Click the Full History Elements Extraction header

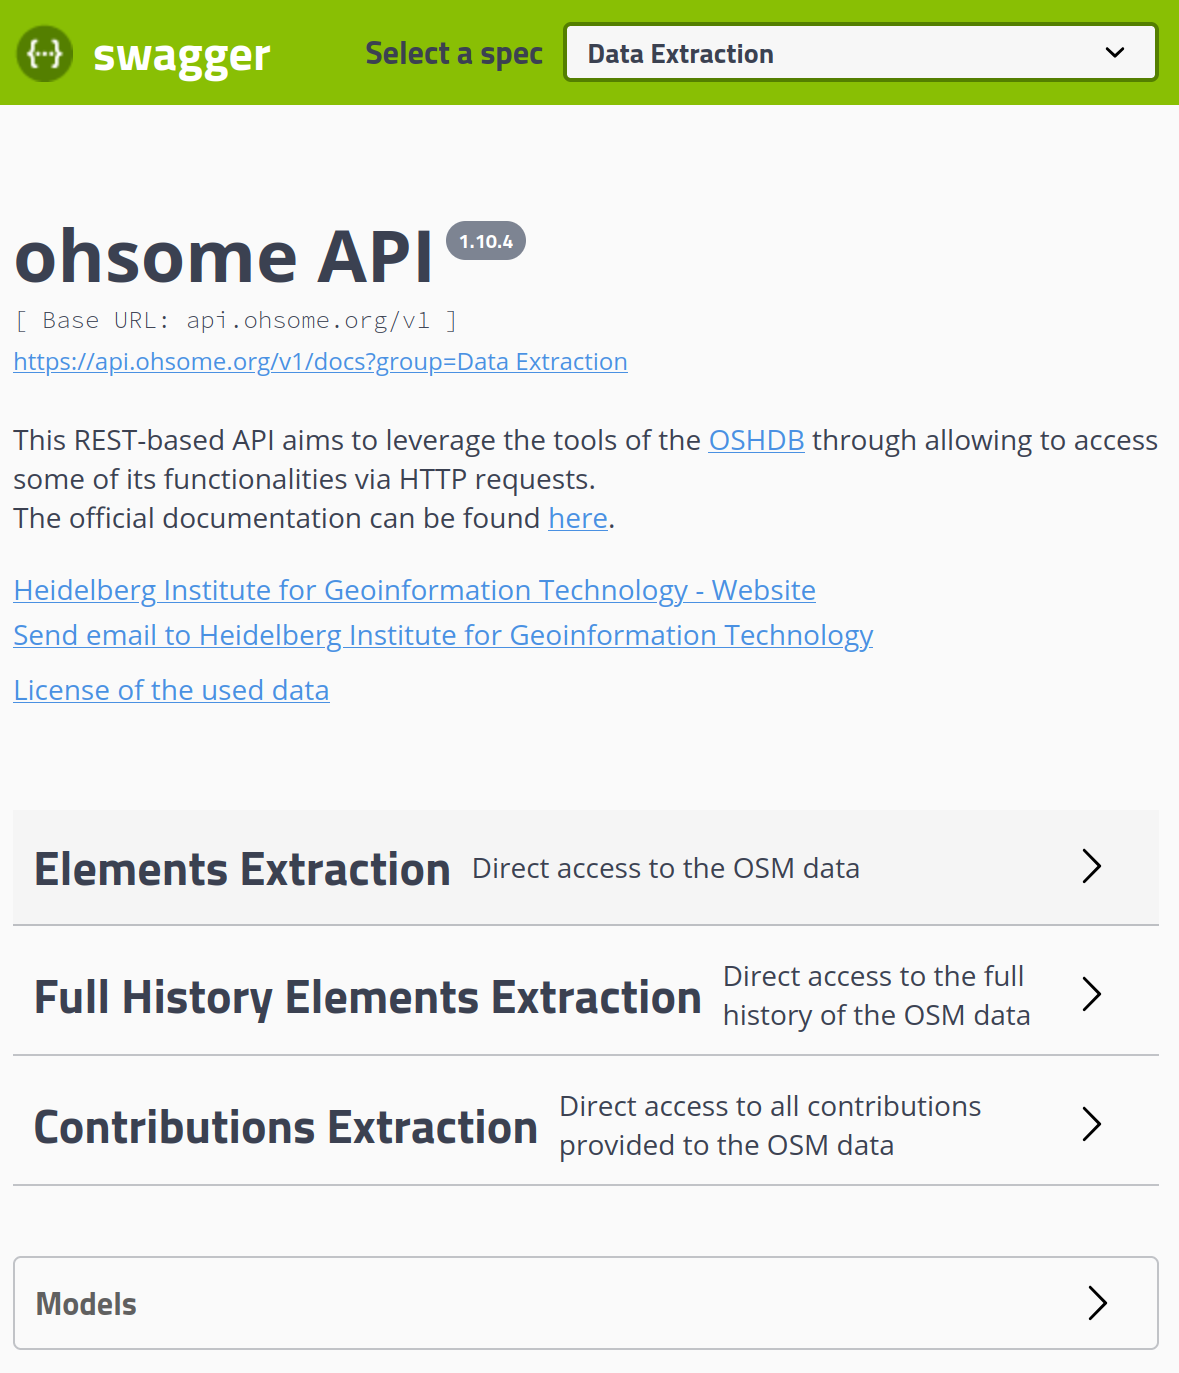[x=367, y=995]
